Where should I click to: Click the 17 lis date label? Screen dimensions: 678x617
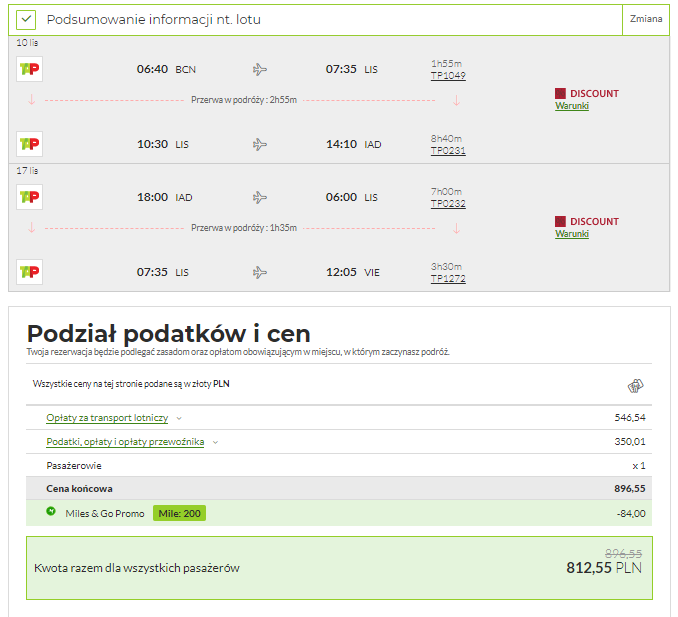[x=27, y=171]
